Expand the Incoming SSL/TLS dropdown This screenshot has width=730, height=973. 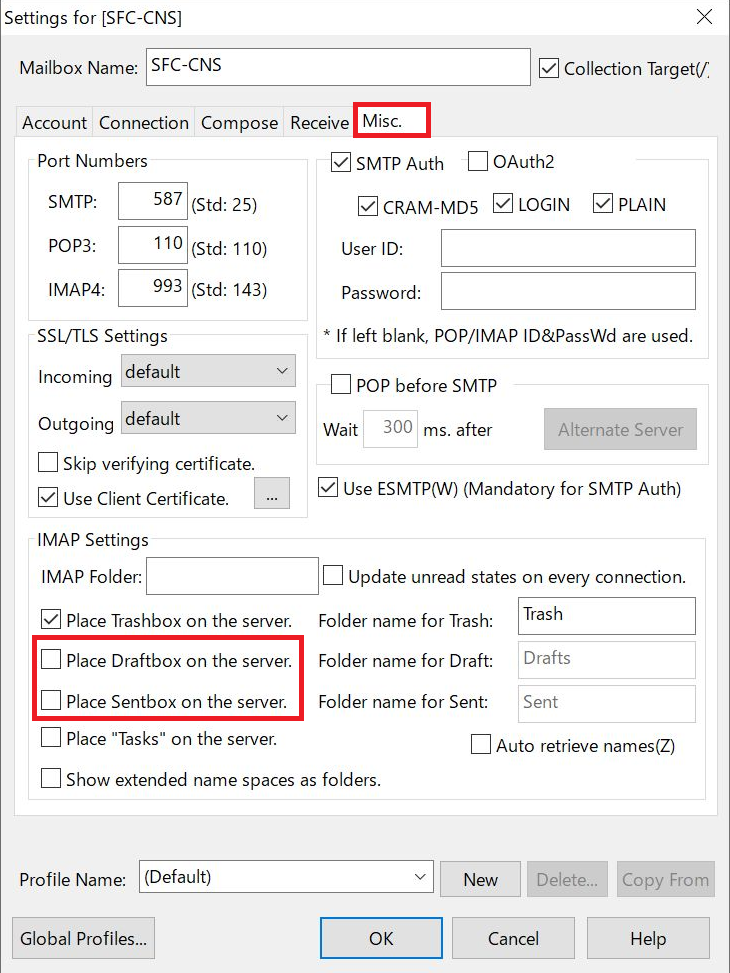pos(208,372)
